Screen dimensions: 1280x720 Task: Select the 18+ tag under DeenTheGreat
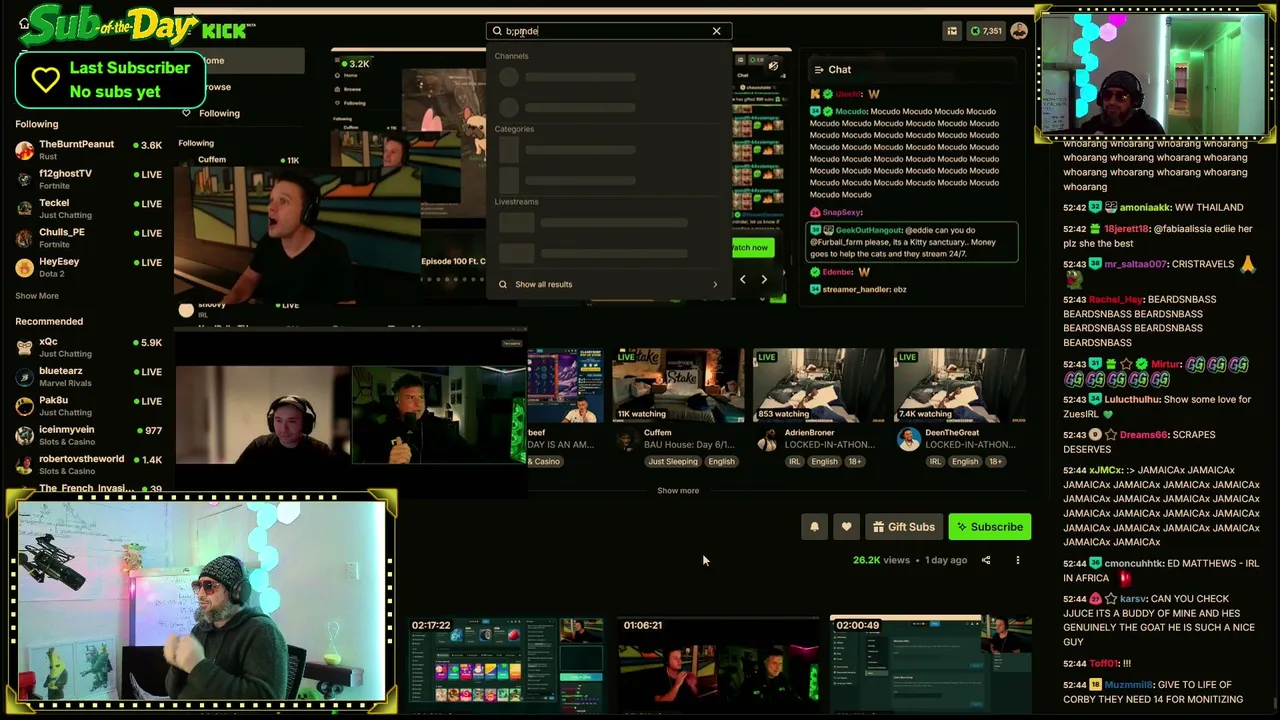click(x=996, y=462)
